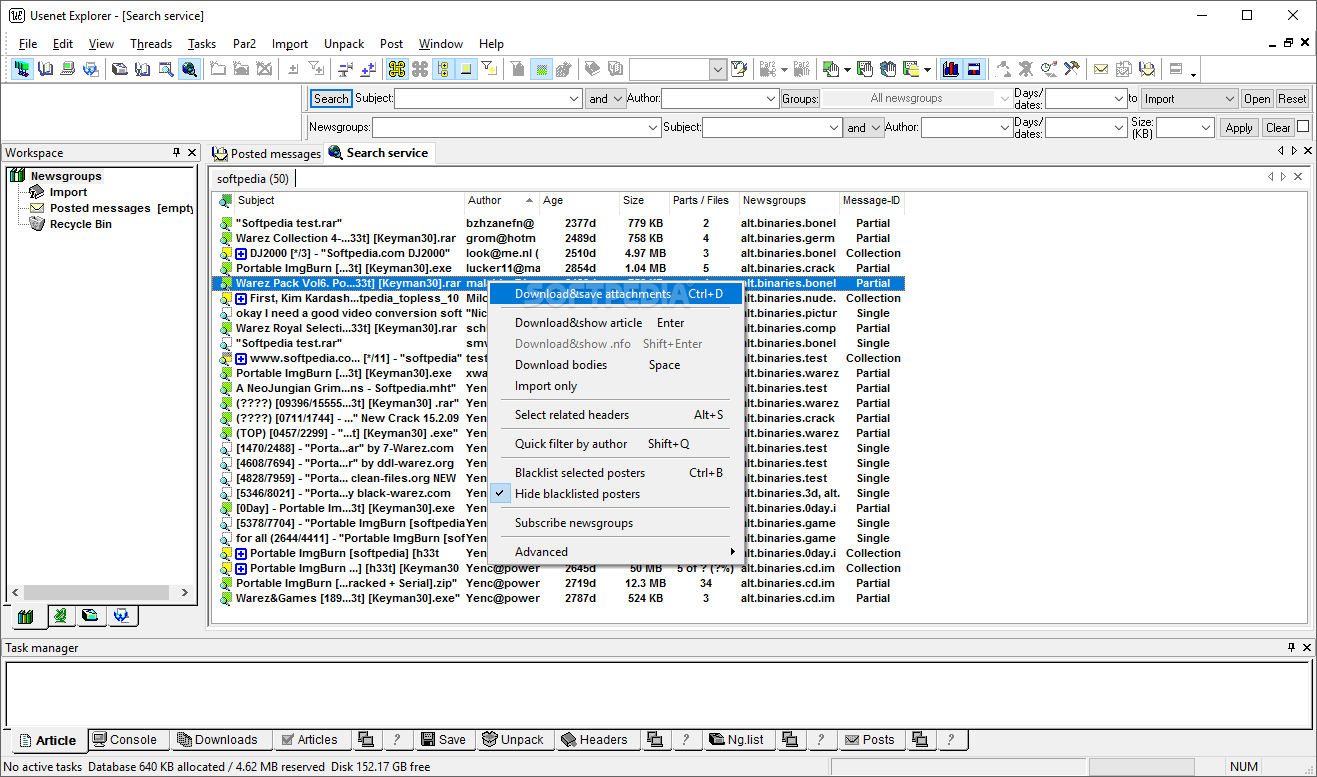Toggle the highlighted yellow tree-structure toolbar button
1317x777 pixels.
click(x=443, y=69)
